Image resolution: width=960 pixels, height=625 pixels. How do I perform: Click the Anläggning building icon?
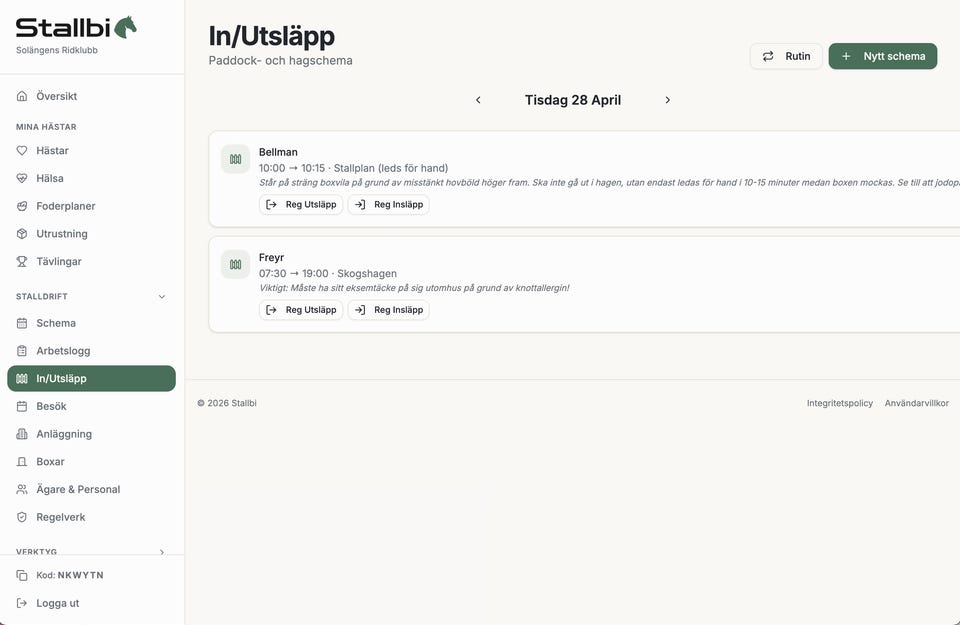coord(22,434)
